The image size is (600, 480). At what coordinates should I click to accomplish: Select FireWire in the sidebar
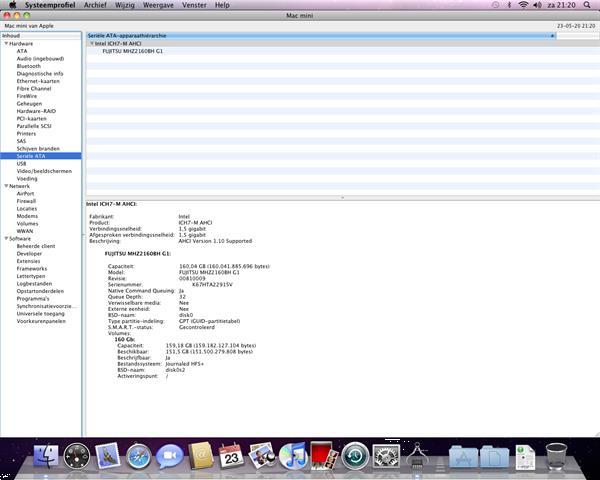(x=27, y=96)
